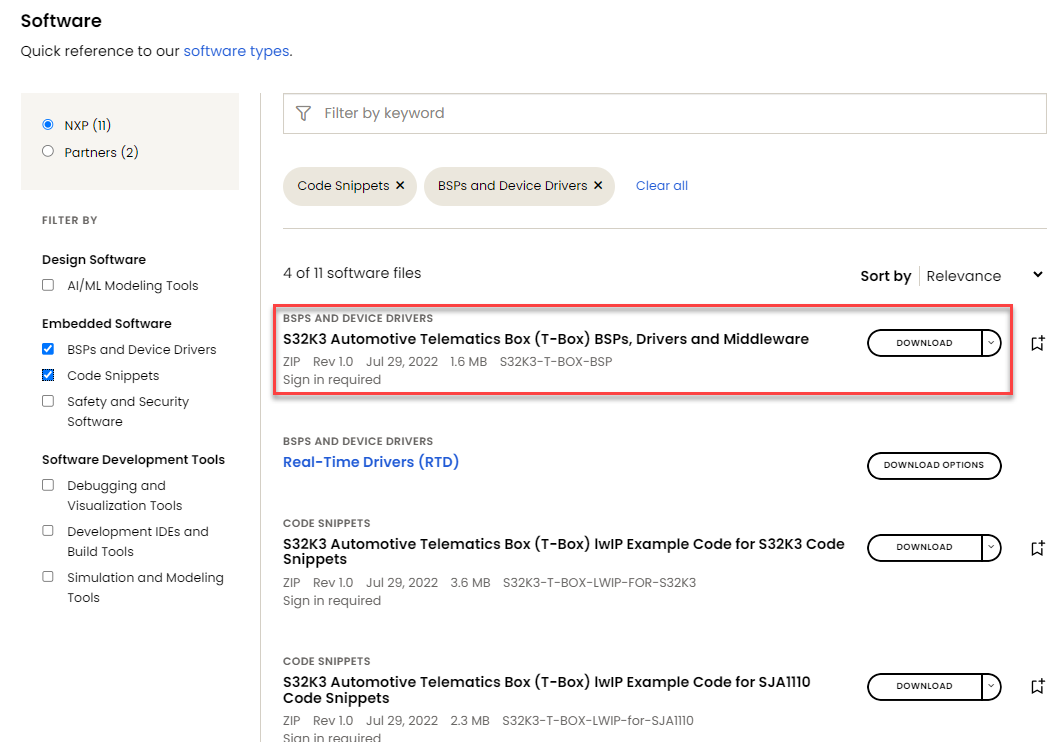The height and width of the screenshot is (742, 1061).
Task: Remove the Code Snippets filter chip
Action: pyautogui.click(x=400, y=186)
